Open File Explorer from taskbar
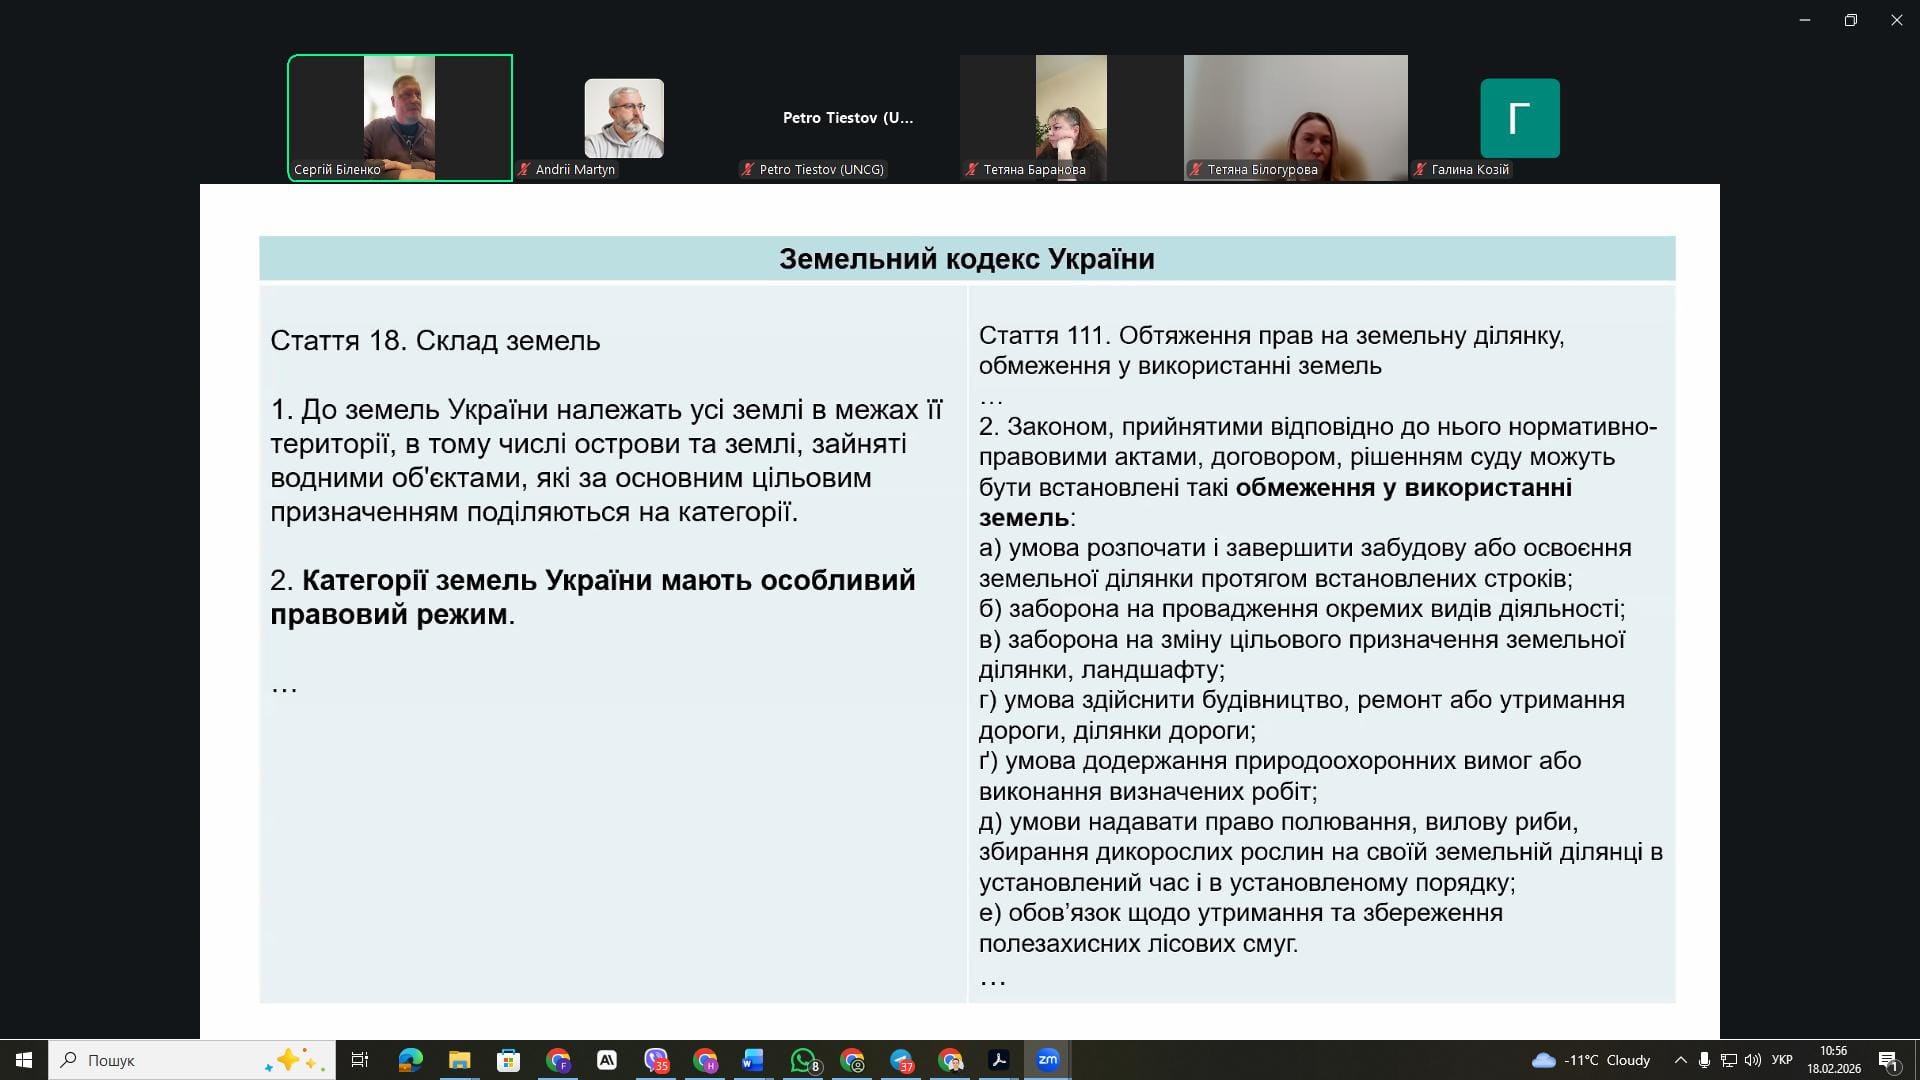Image resolution: width=1920 pixels, height=1080 pixels. [459, 1060]
